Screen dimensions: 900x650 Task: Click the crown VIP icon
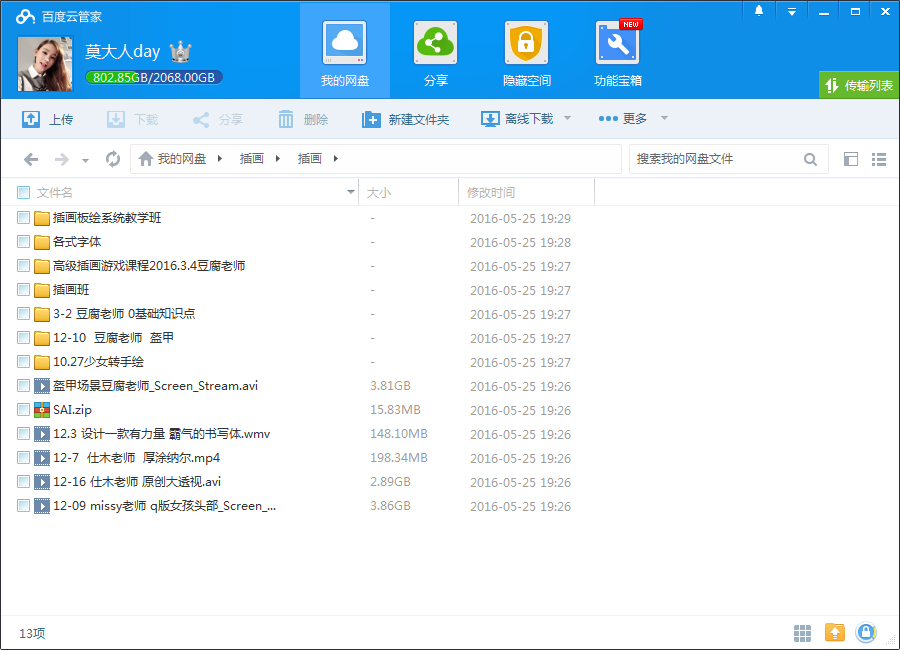[x=180, y=52]
